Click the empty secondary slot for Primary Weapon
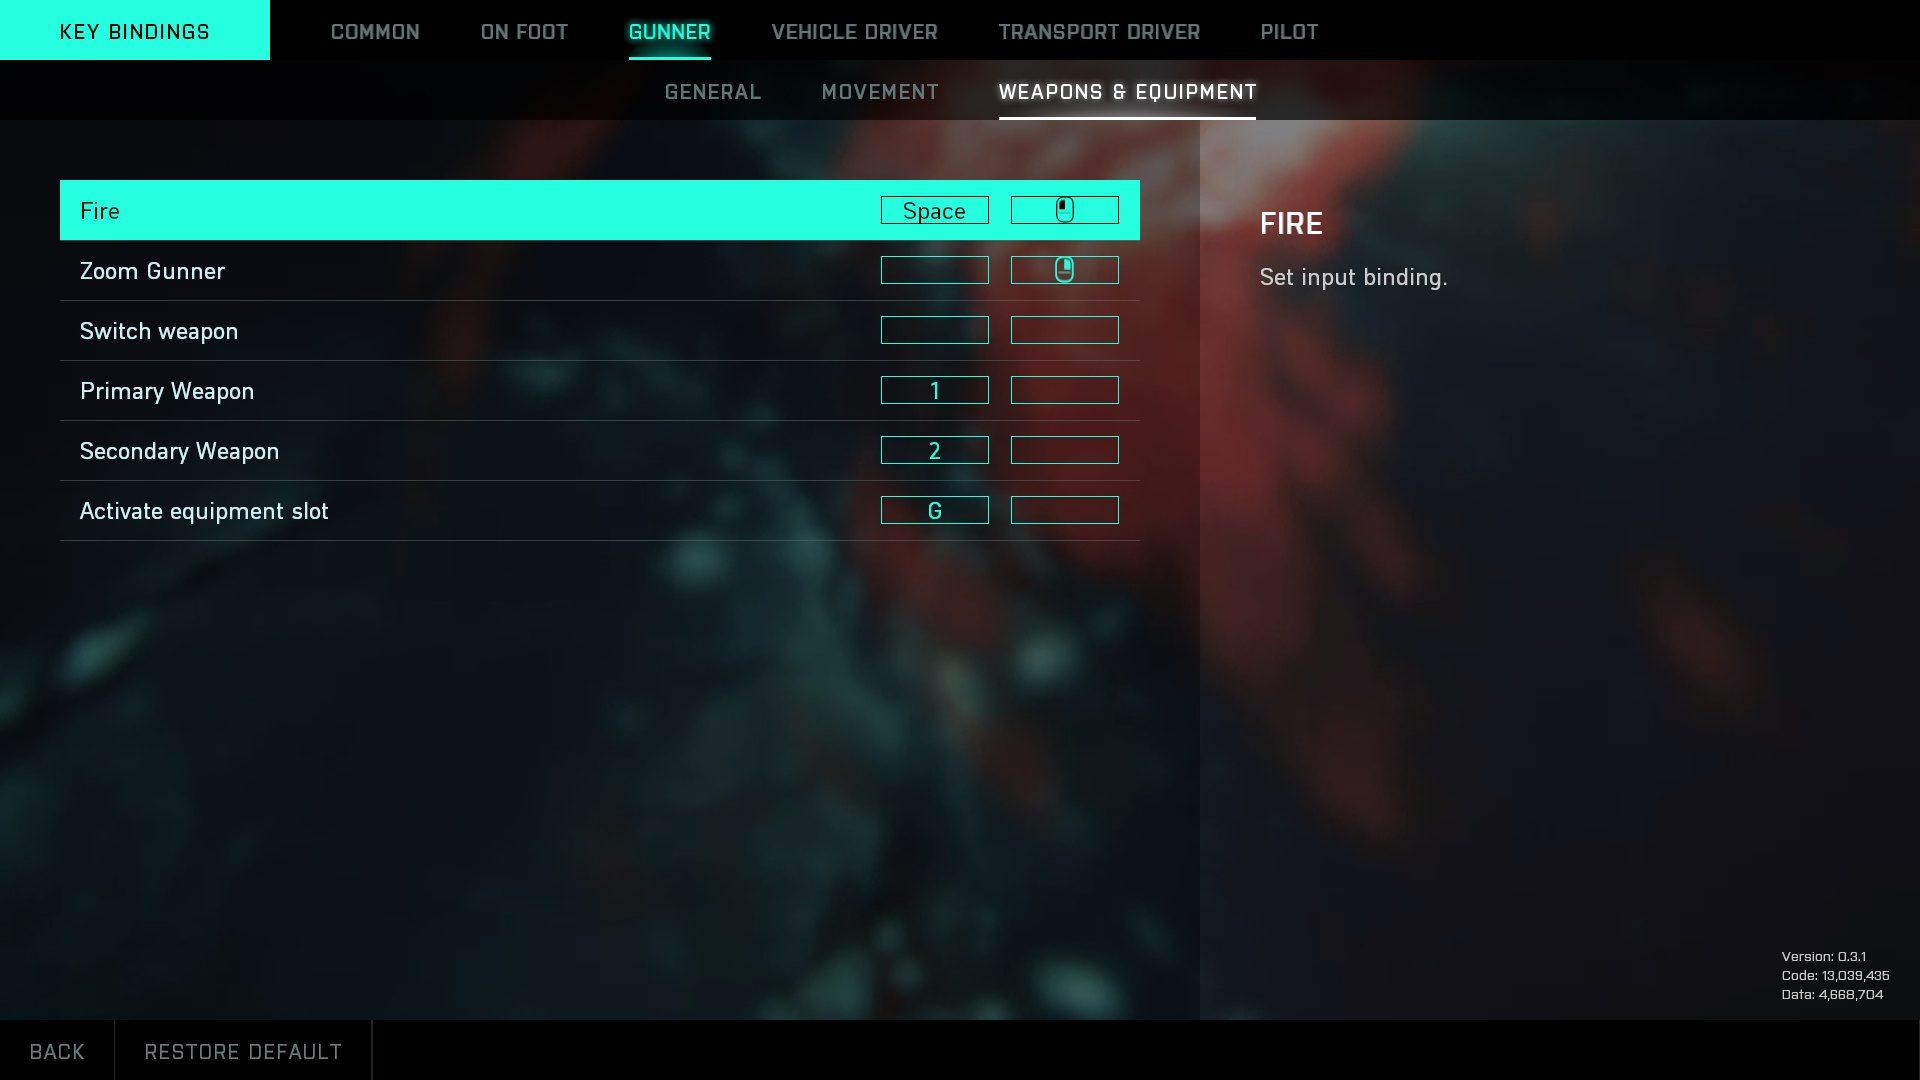This screenshot has height=1080, width=1920. 1065,389
